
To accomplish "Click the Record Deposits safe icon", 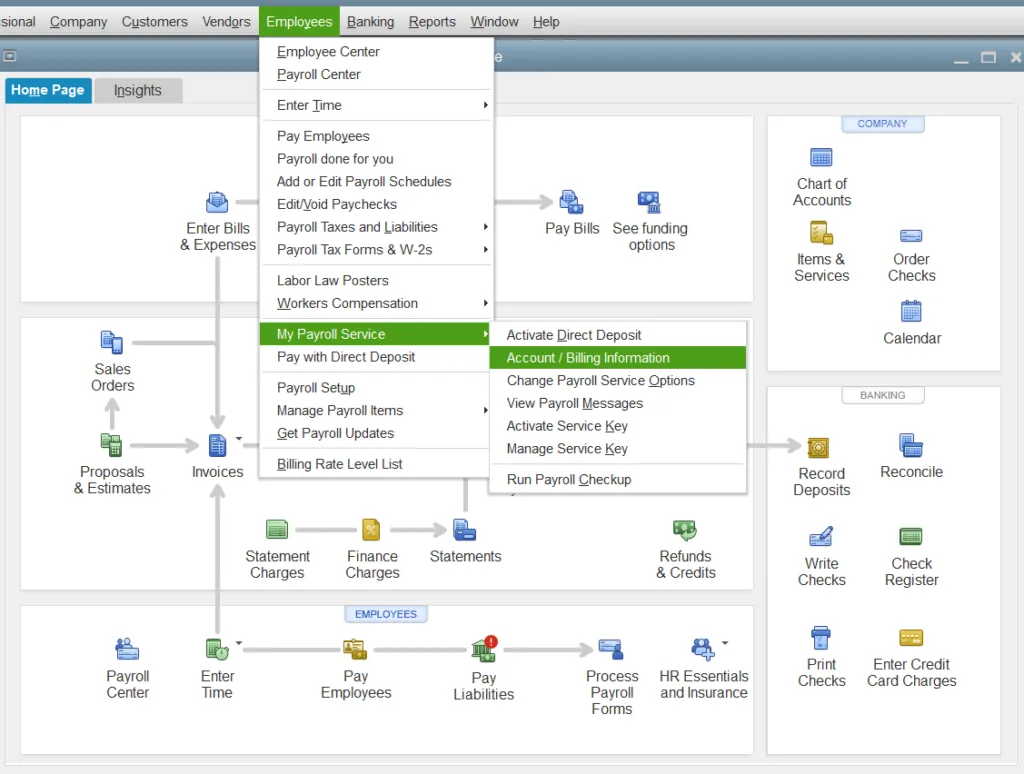I will (819, 447).
